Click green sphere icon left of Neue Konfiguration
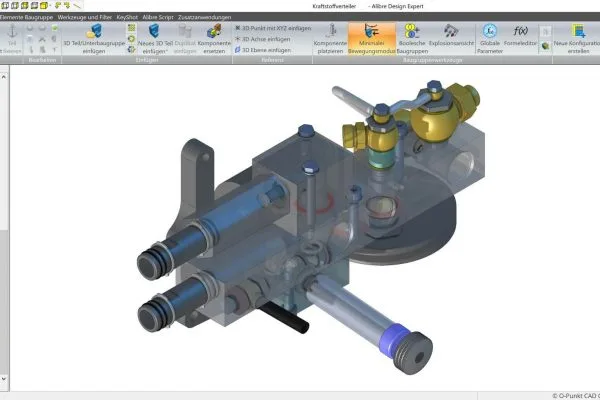Viewport: 600px width, 400px height. [546, 46]
